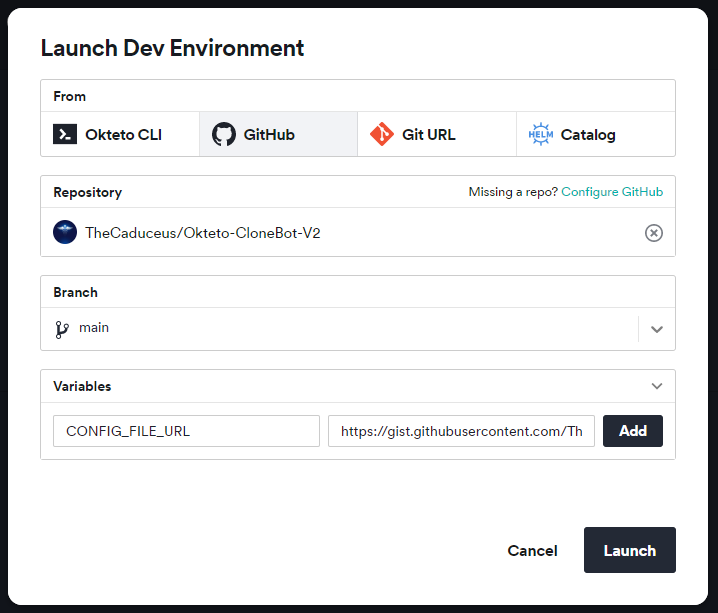Viewport: 718px width, 613px height.
Task: Click the git branch icon beside main
Action: [x=62, y=329]
